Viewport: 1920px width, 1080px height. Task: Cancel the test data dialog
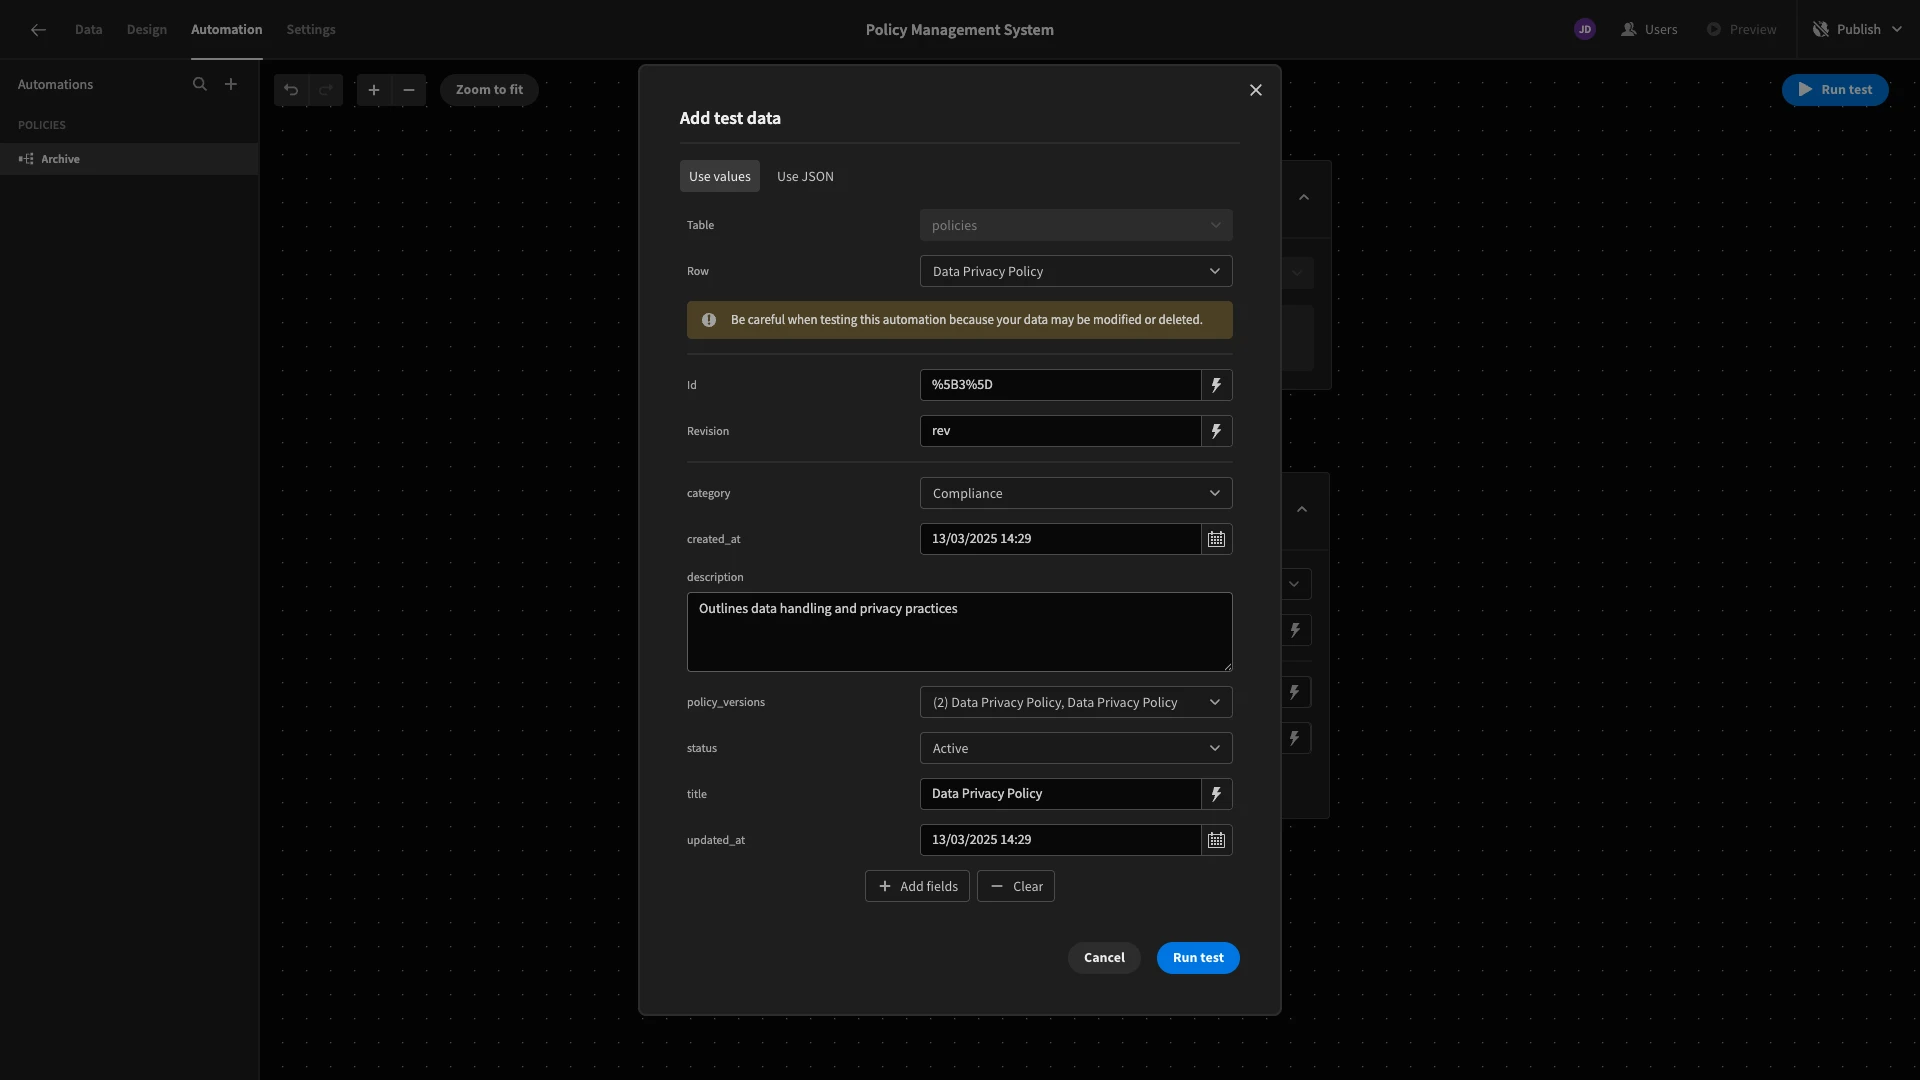point(1104,958)
